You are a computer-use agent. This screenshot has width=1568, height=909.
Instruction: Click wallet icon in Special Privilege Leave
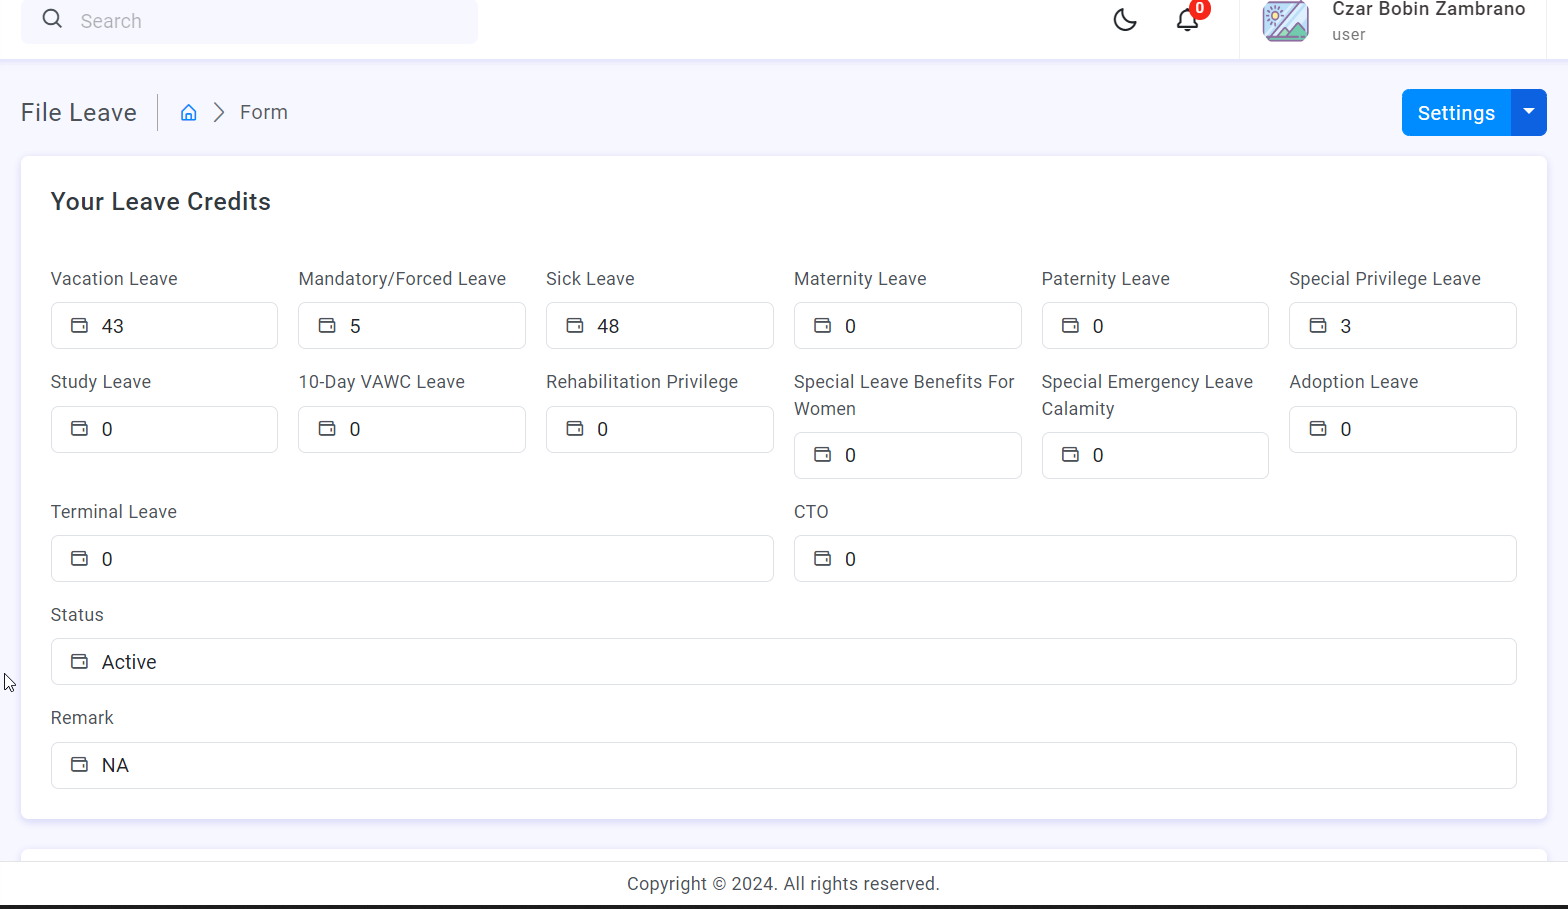[x=1318, y=325]
